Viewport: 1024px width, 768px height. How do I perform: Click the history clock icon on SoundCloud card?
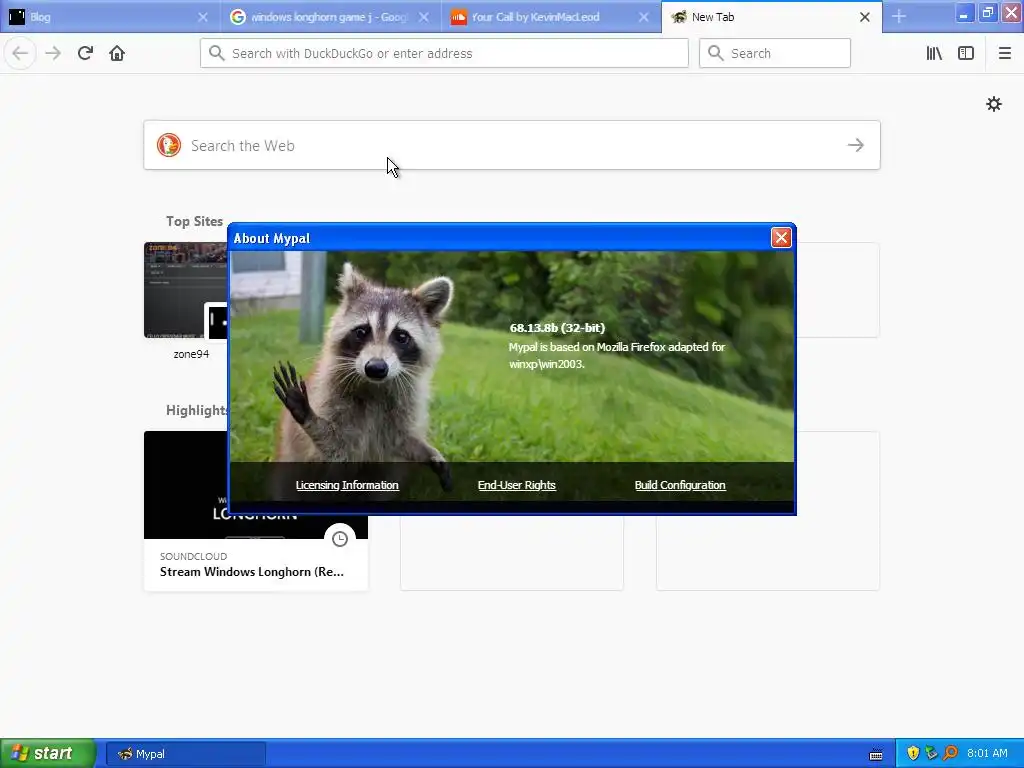point(340,539)
